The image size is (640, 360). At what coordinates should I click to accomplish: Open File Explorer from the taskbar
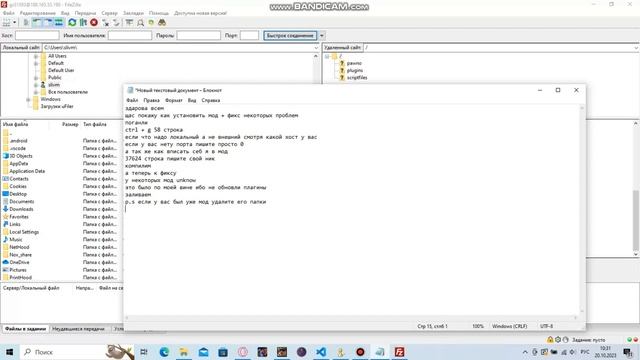[x=184, y=352]
